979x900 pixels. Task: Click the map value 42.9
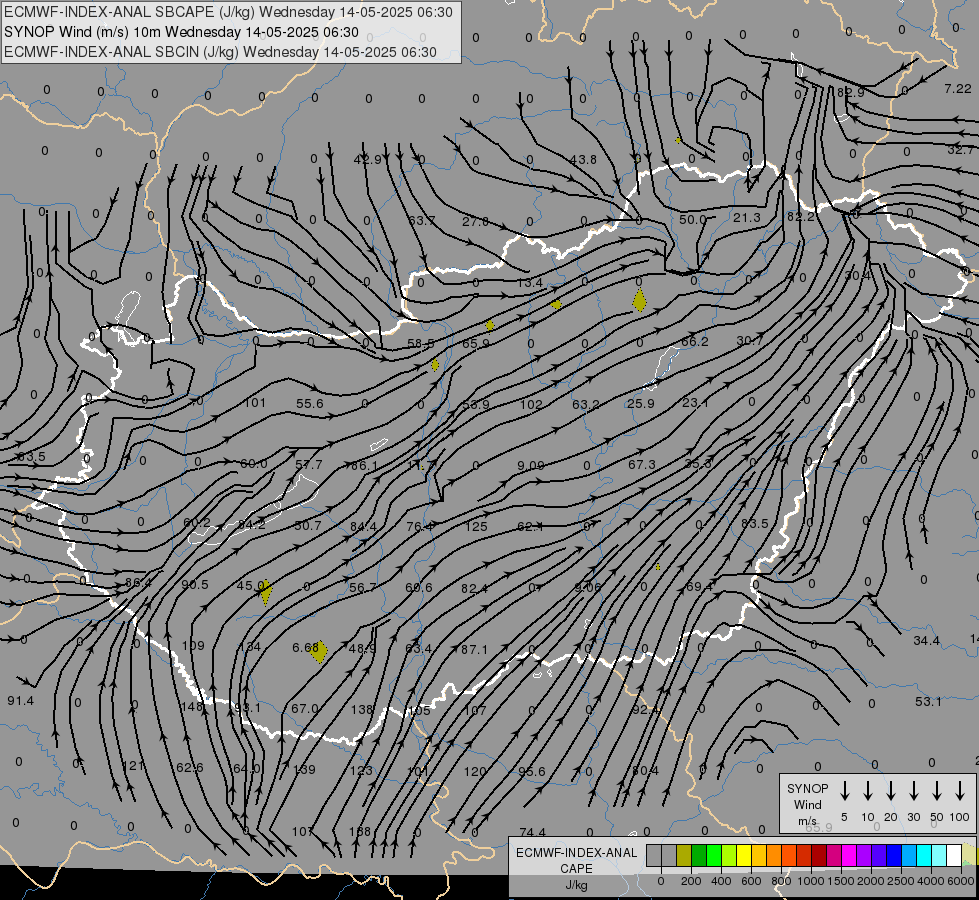coord(367,159)
